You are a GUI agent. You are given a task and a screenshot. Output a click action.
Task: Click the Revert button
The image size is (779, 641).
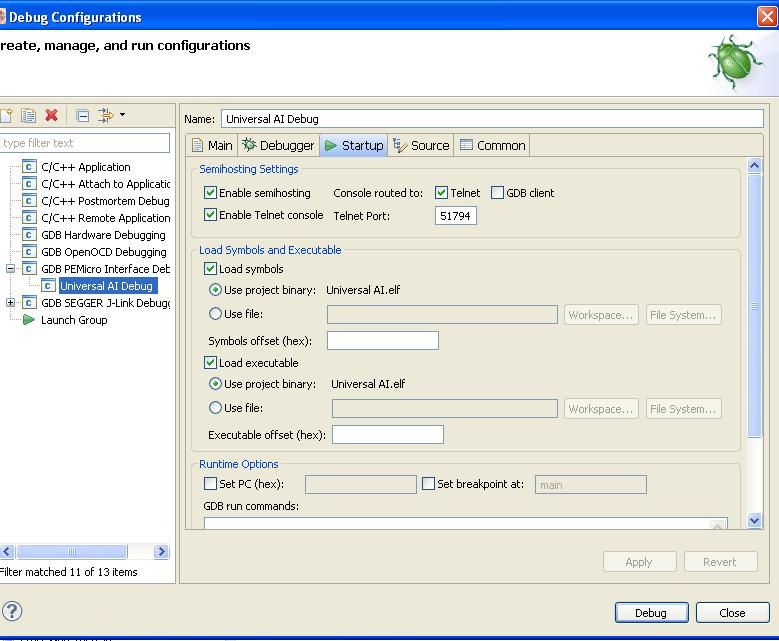coord(720,561)
